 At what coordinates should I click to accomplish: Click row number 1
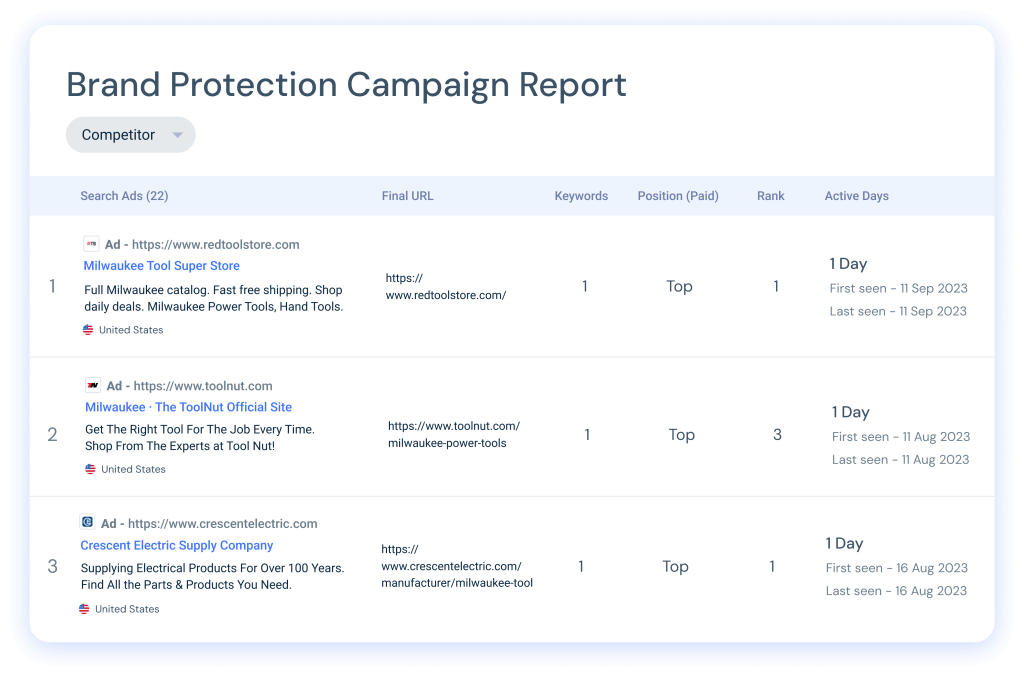coord(52,286)
